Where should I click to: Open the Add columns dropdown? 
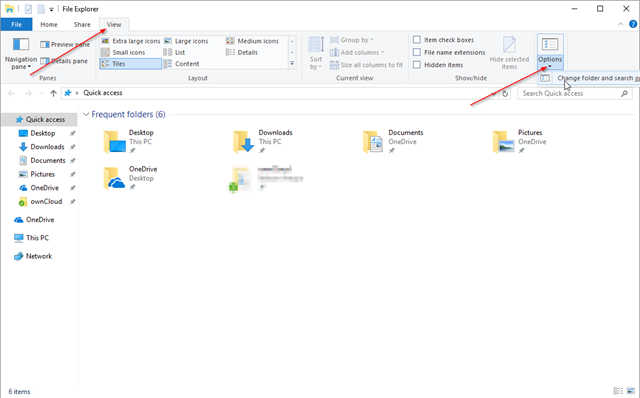coord(357,52)
